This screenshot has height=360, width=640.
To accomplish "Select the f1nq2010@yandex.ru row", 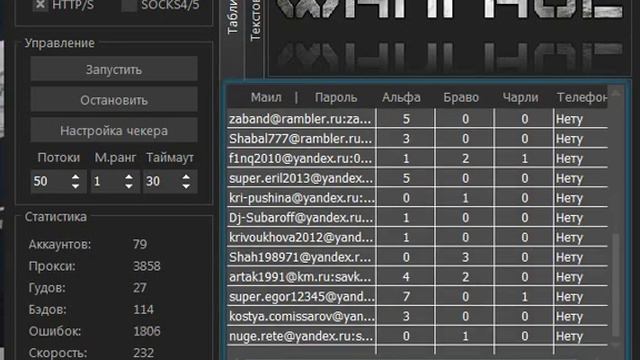I will coord(417,158).
